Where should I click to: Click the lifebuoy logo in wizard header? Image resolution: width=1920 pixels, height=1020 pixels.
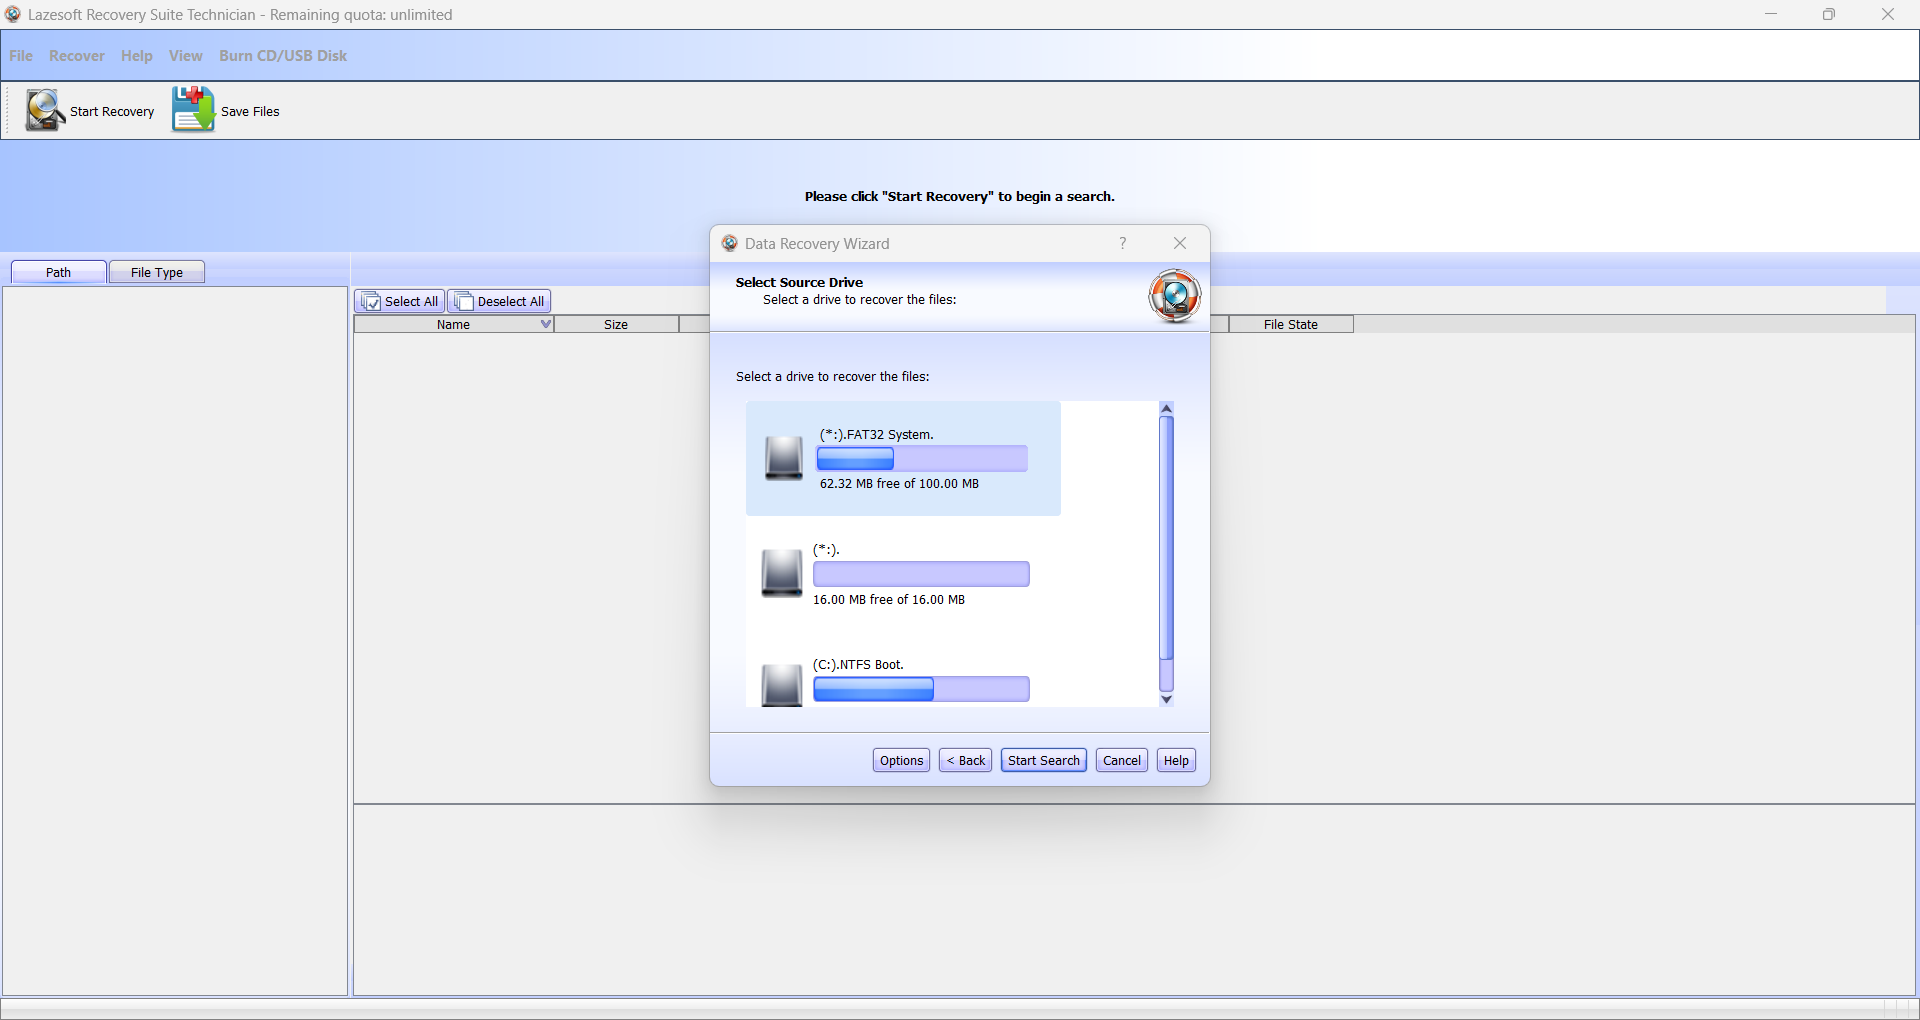click(x=1174, y=296)
